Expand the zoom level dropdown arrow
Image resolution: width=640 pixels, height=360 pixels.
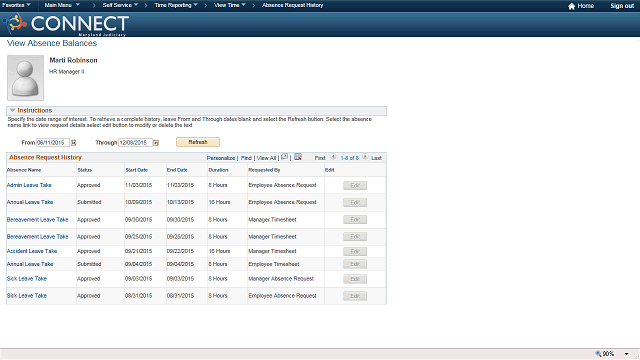click(627, 354)
